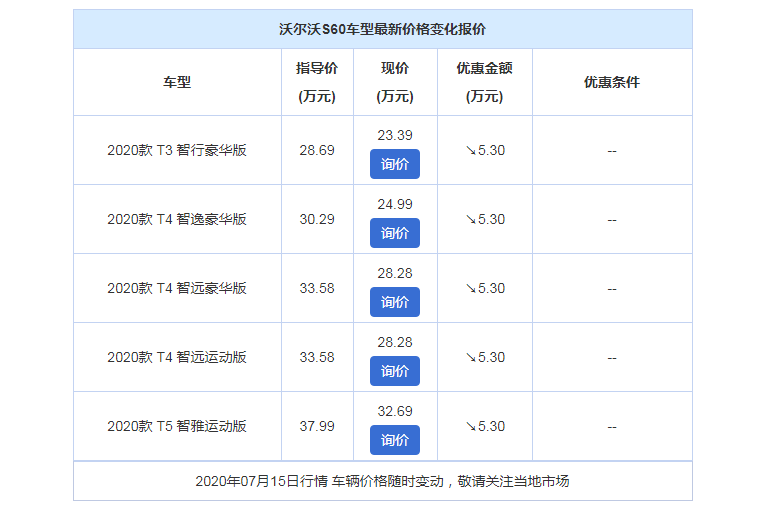Select the table title 沃尔沃S60车型最新价格变化报价
This screenshot has width=766, height=507.
383,29
